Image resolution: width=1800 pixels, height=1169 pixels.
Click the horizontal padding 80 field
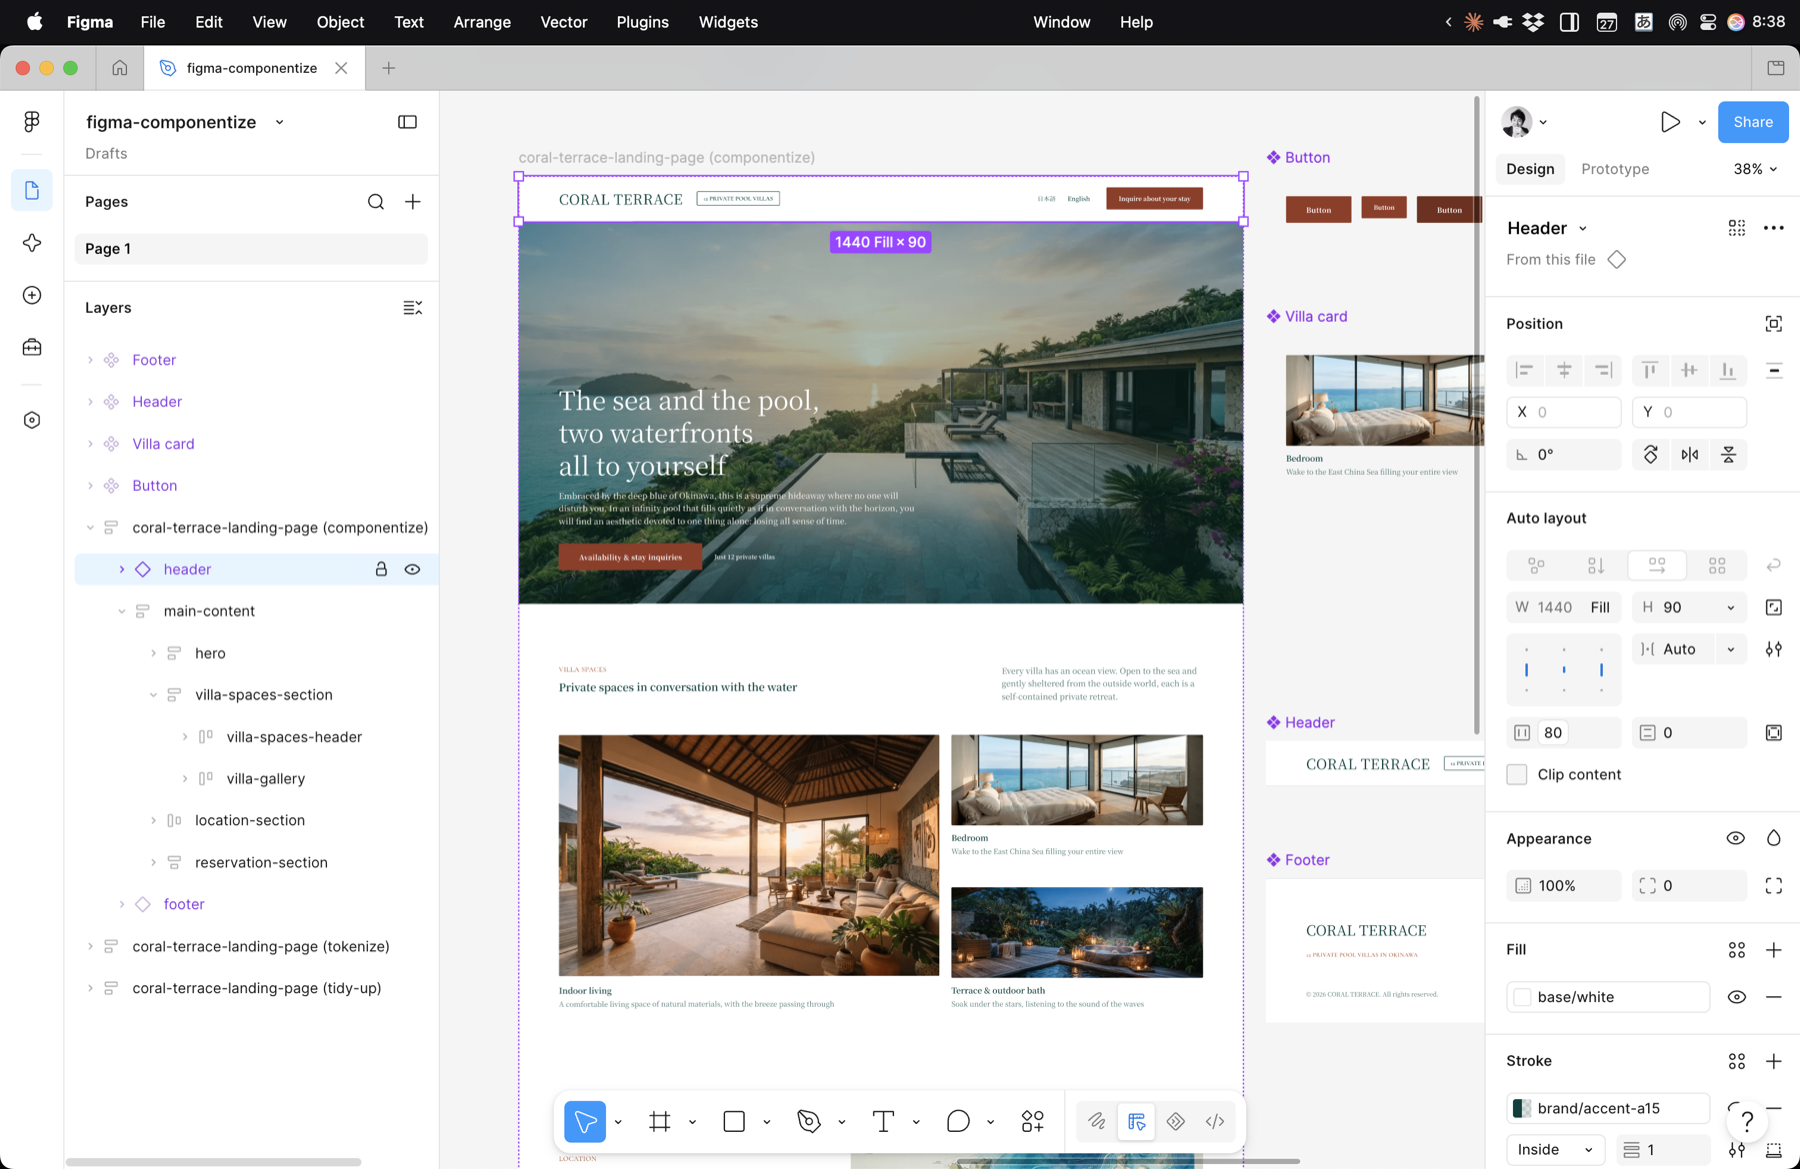(1564, 733)
